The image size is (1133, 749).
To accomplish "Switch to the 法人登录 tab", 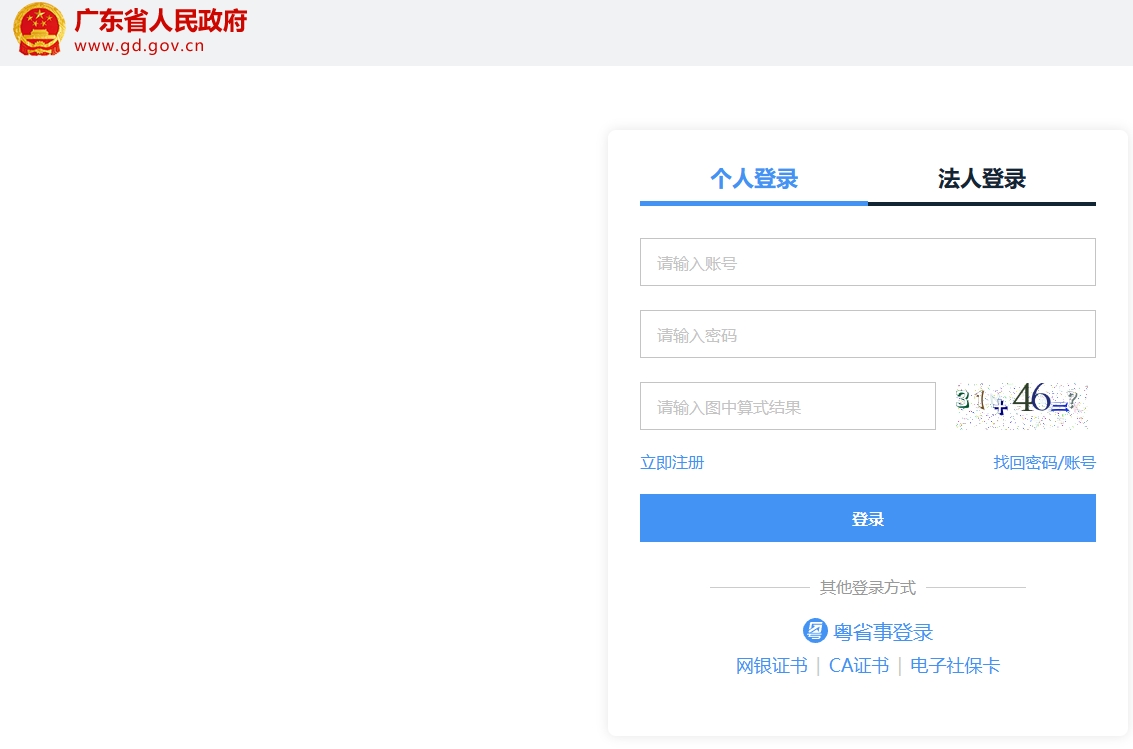I will coord(981,178).
